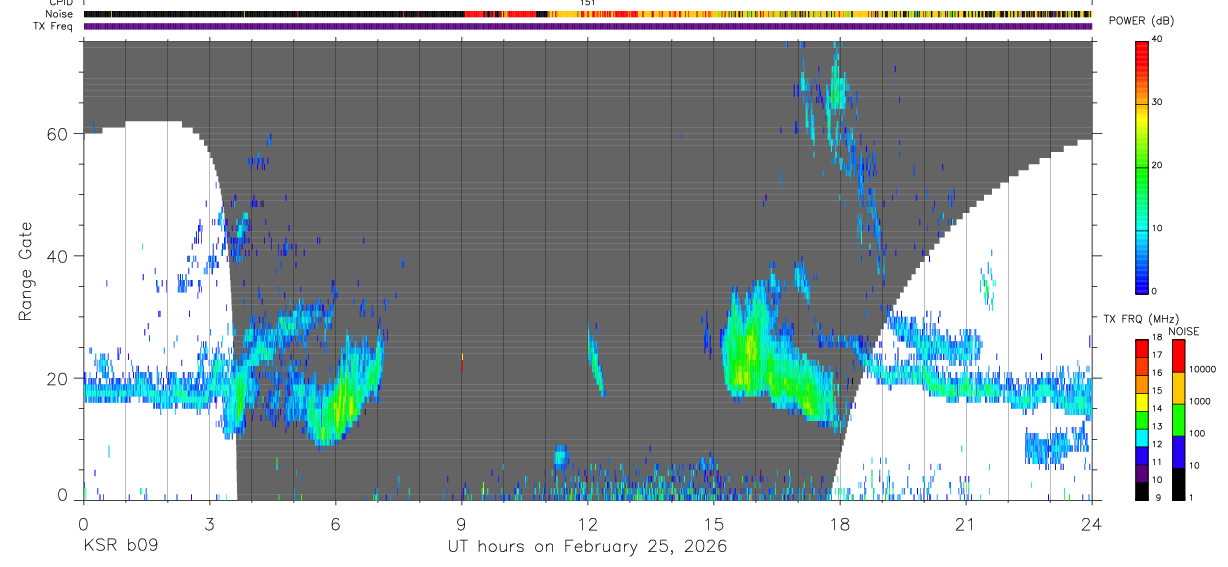The image size is (1228, 567).
Task: Pick the yellow swatch in the noise legend
Action: 1178,387
